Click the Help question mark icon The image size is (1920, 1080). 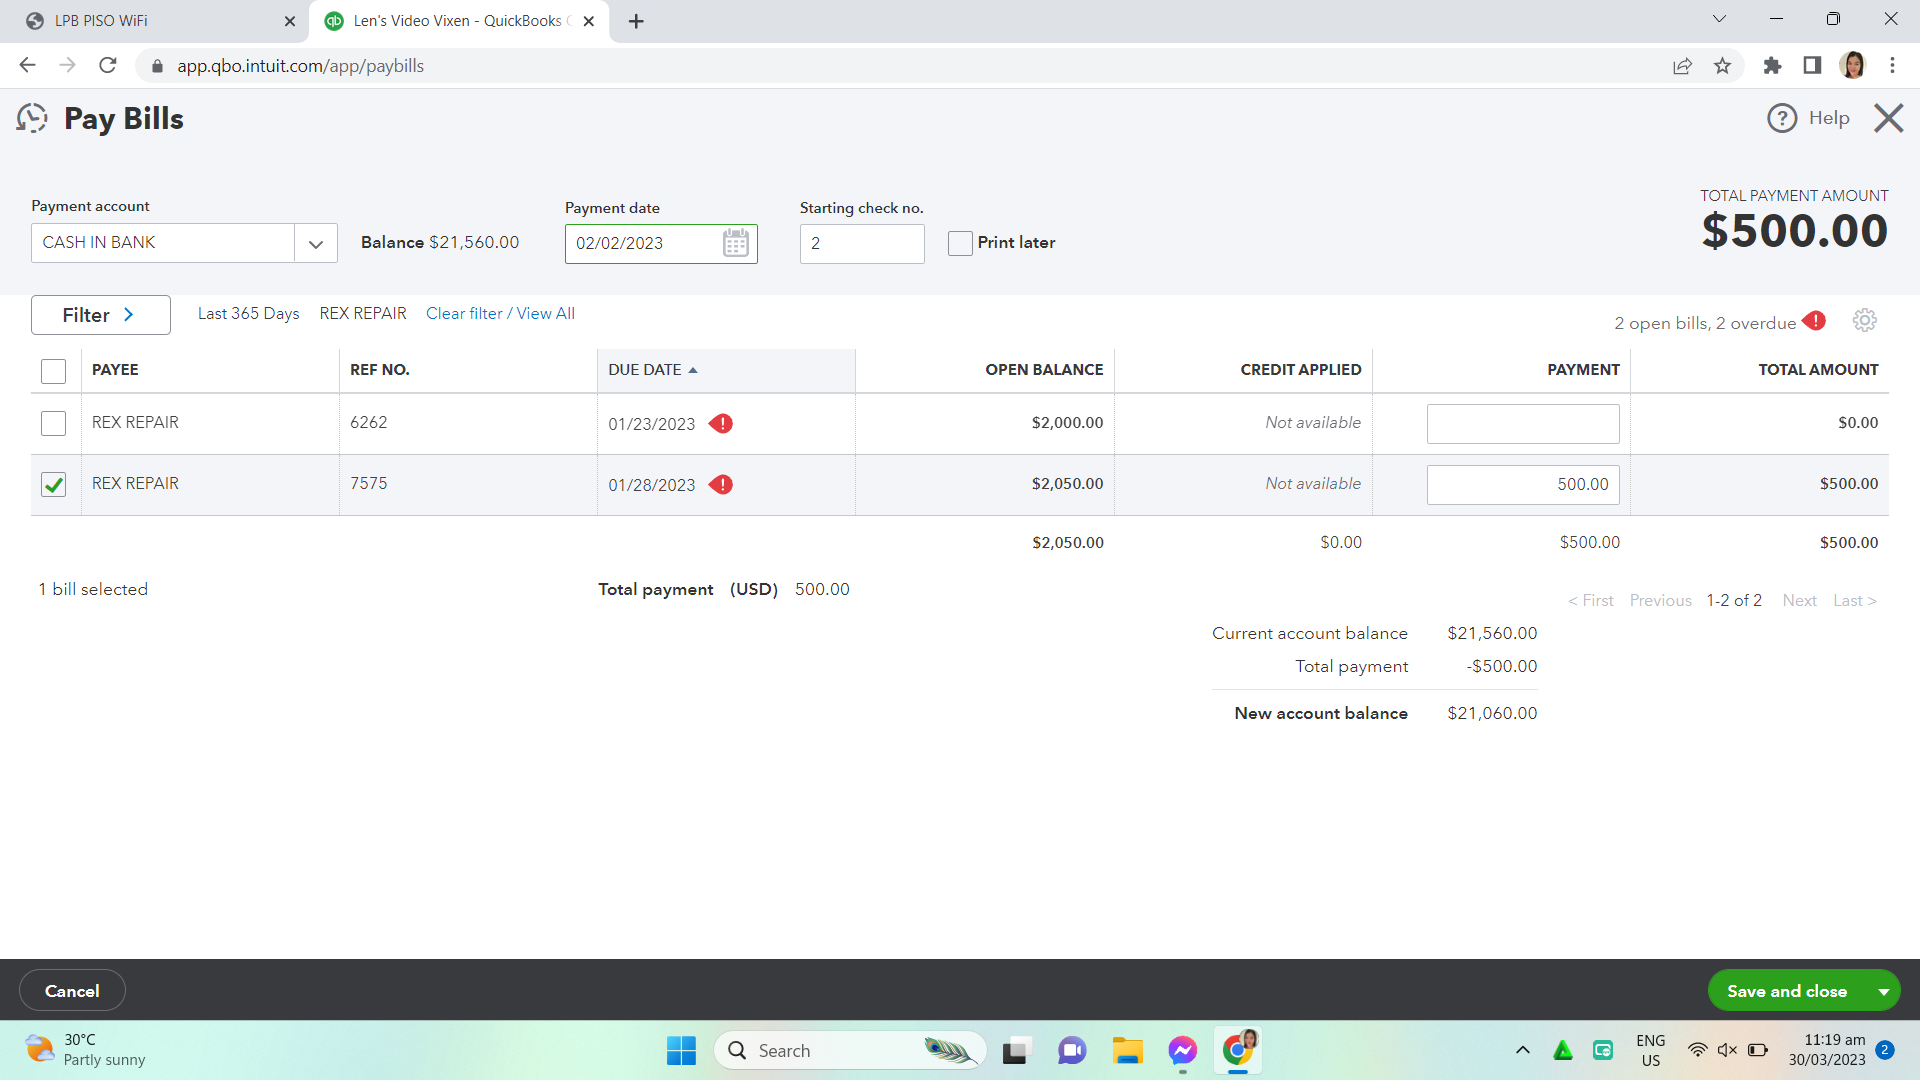1781,118
